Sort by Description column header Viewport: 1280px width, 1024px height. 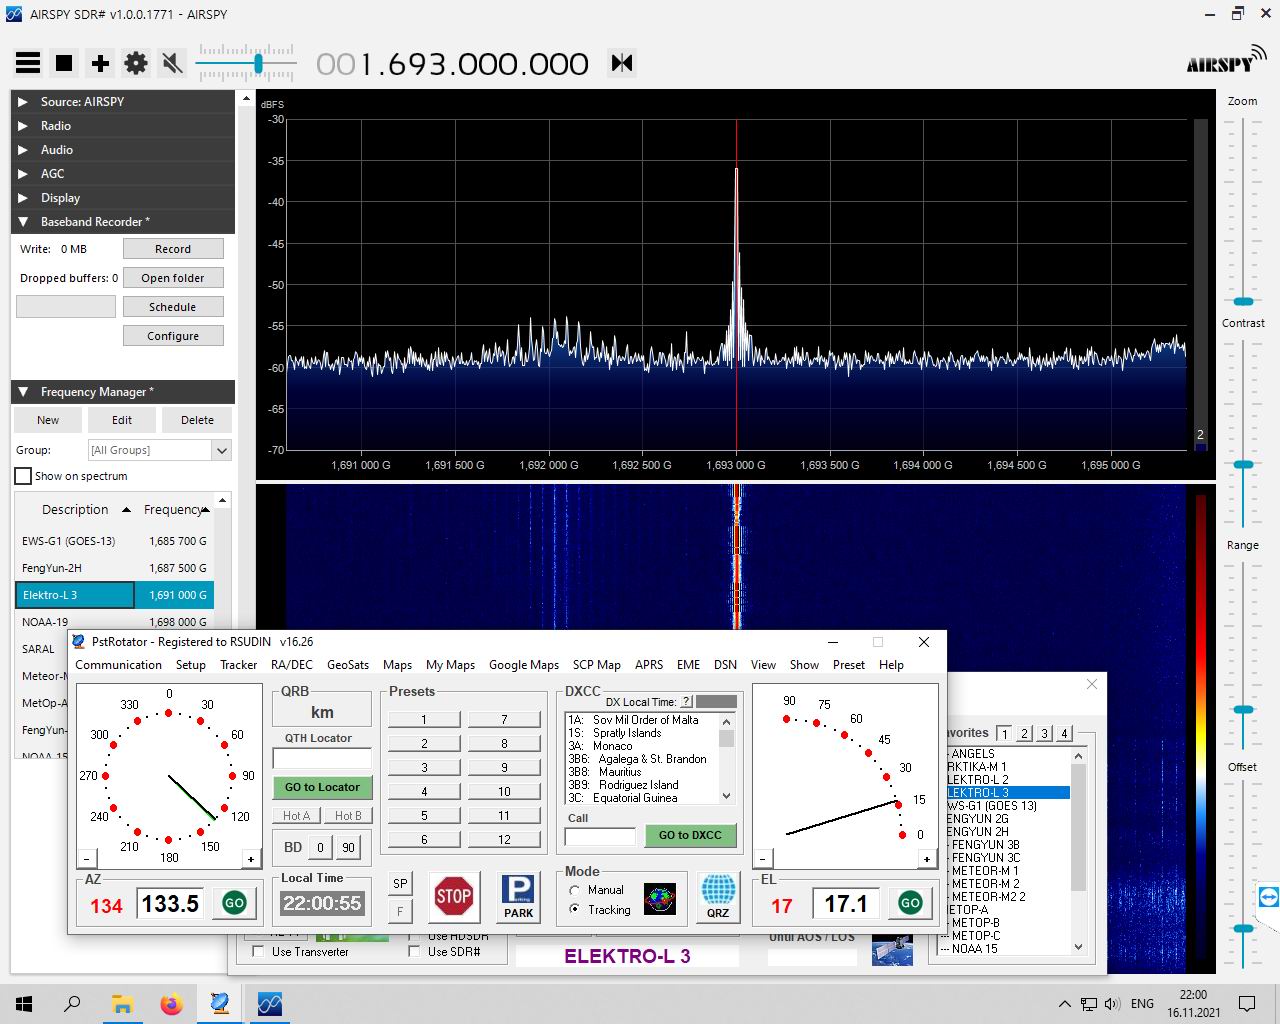click(75, 510)
